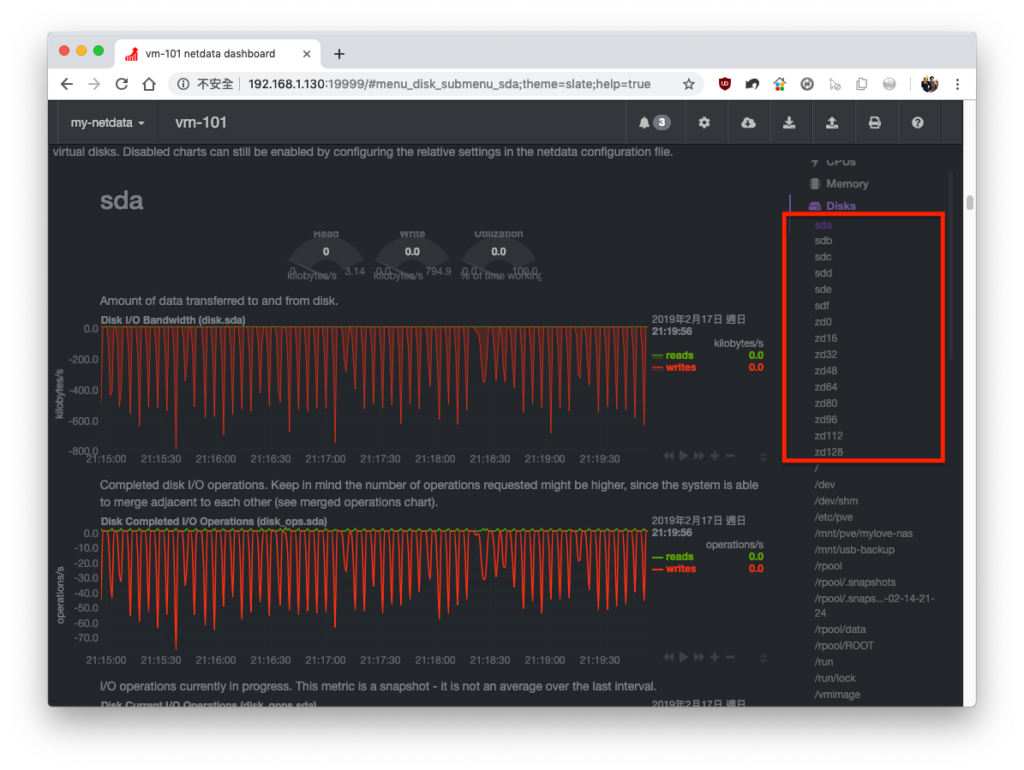Jump to zd128 disk in sidebar
This screenshot has height=770, width=1024.
click(829, 452)
